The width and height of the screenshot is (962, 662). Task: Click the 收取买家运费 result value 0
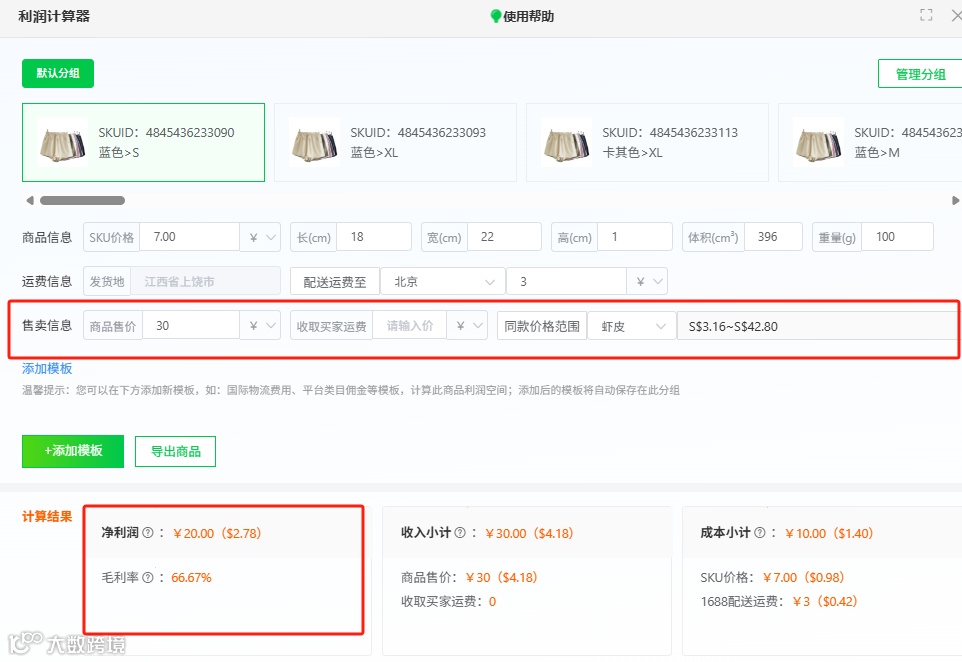coord(492,602)
